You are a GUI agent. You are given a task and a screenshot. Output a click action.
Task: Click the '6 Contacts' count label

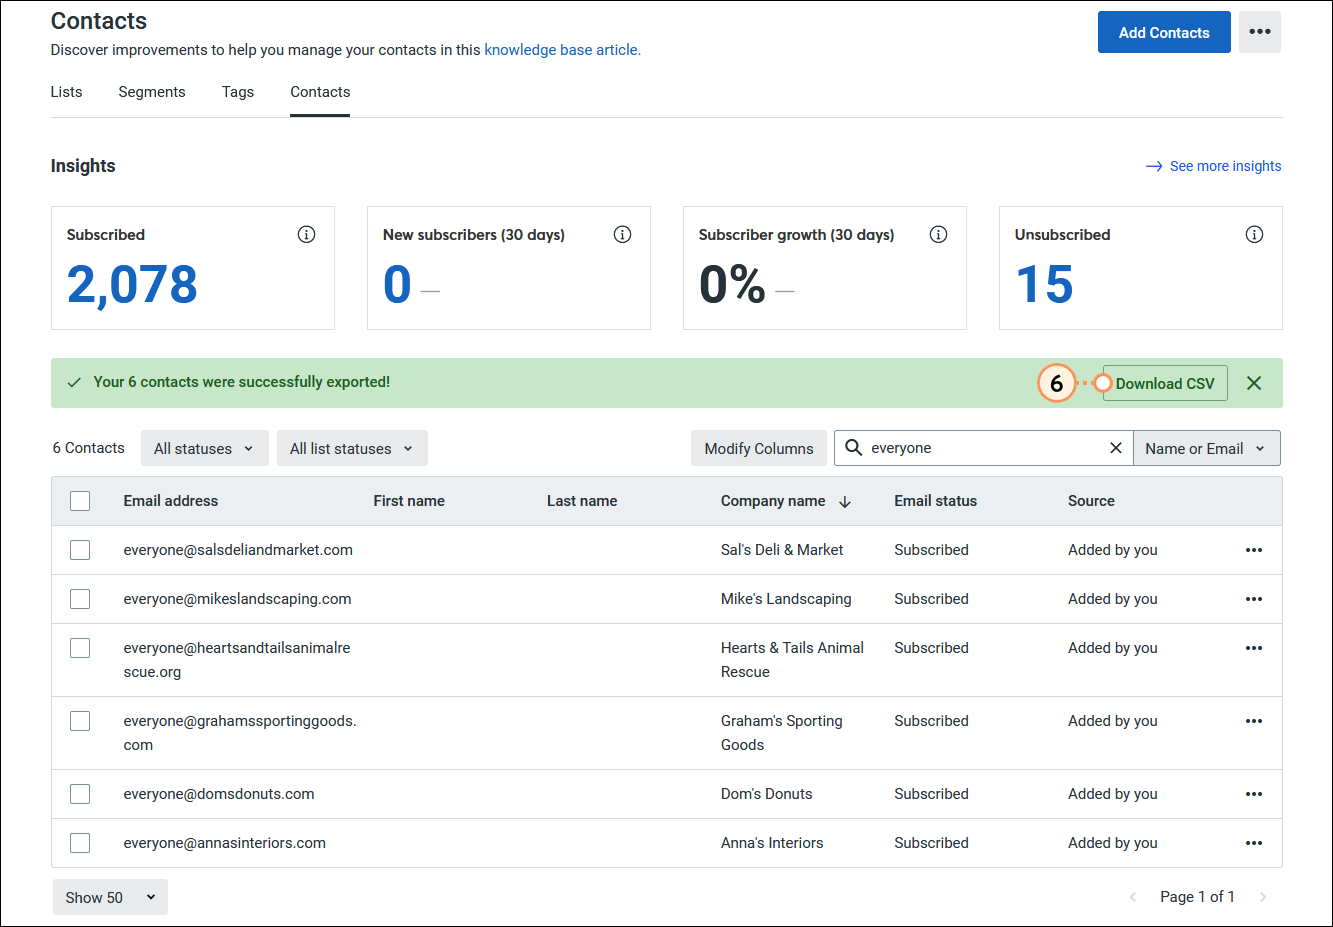[x=89, y=448]
